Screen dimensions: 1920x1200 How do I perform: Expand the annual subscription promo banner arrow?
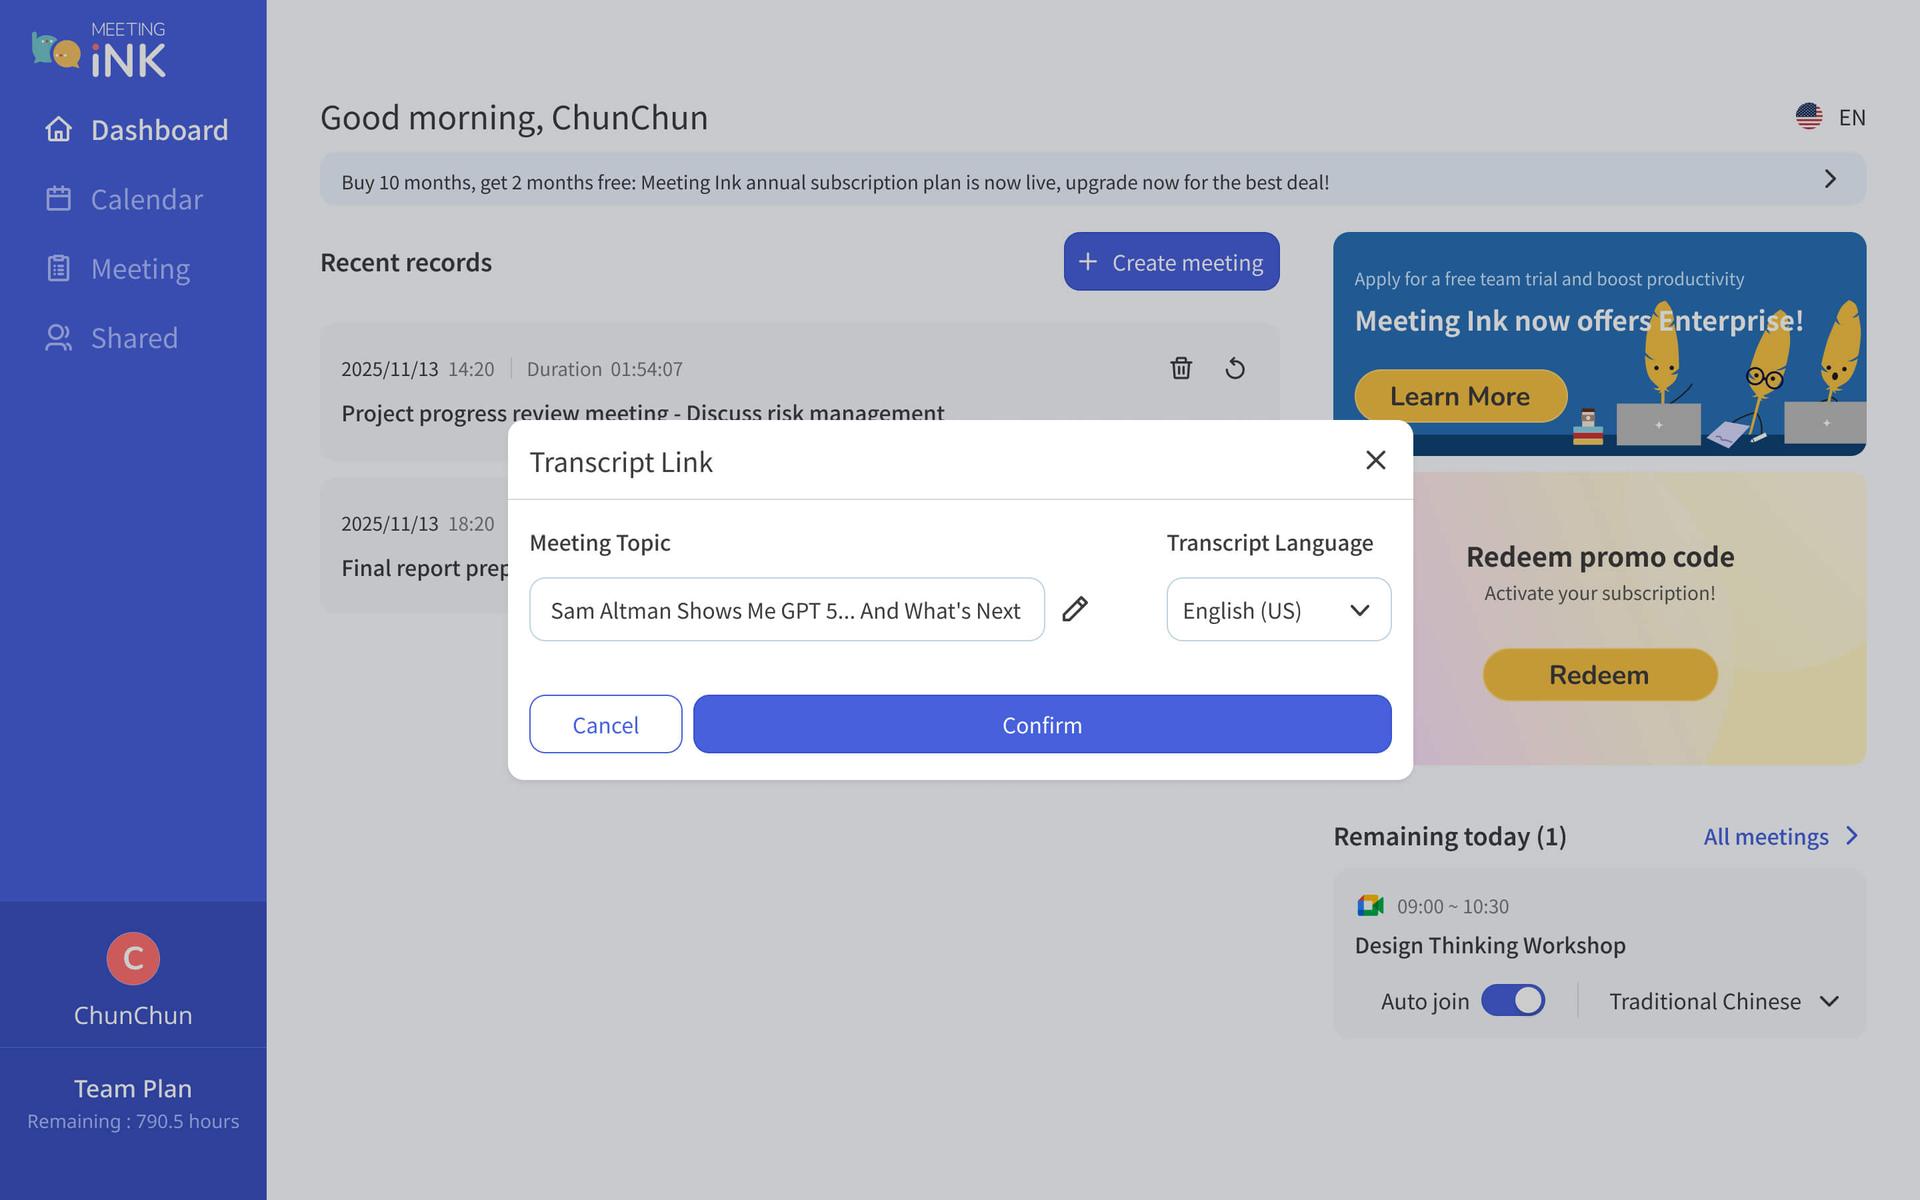pyautogui.click(x=1829, y=179)
